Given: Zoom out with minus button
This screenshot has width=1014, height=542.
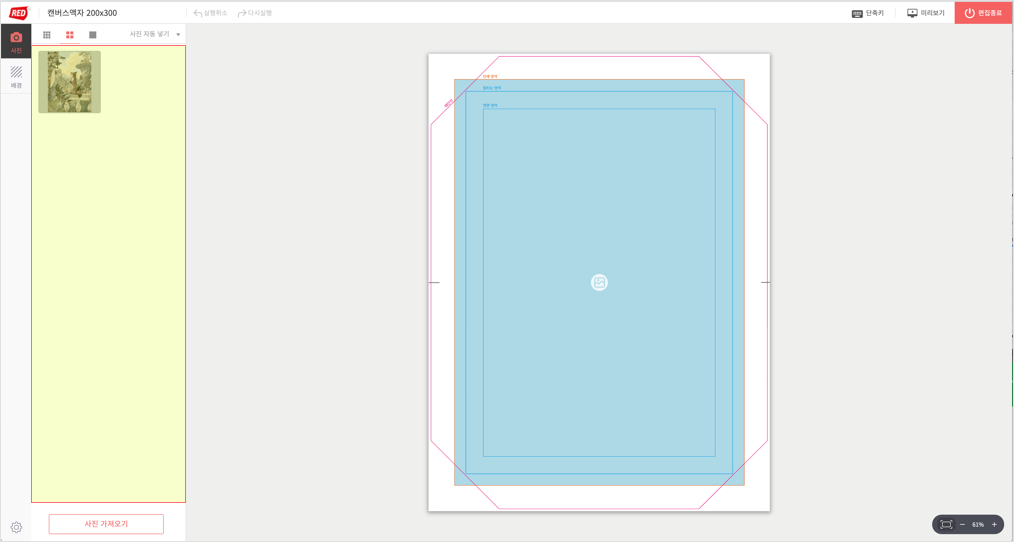Looking at the screenshot, I should (962, 525).
